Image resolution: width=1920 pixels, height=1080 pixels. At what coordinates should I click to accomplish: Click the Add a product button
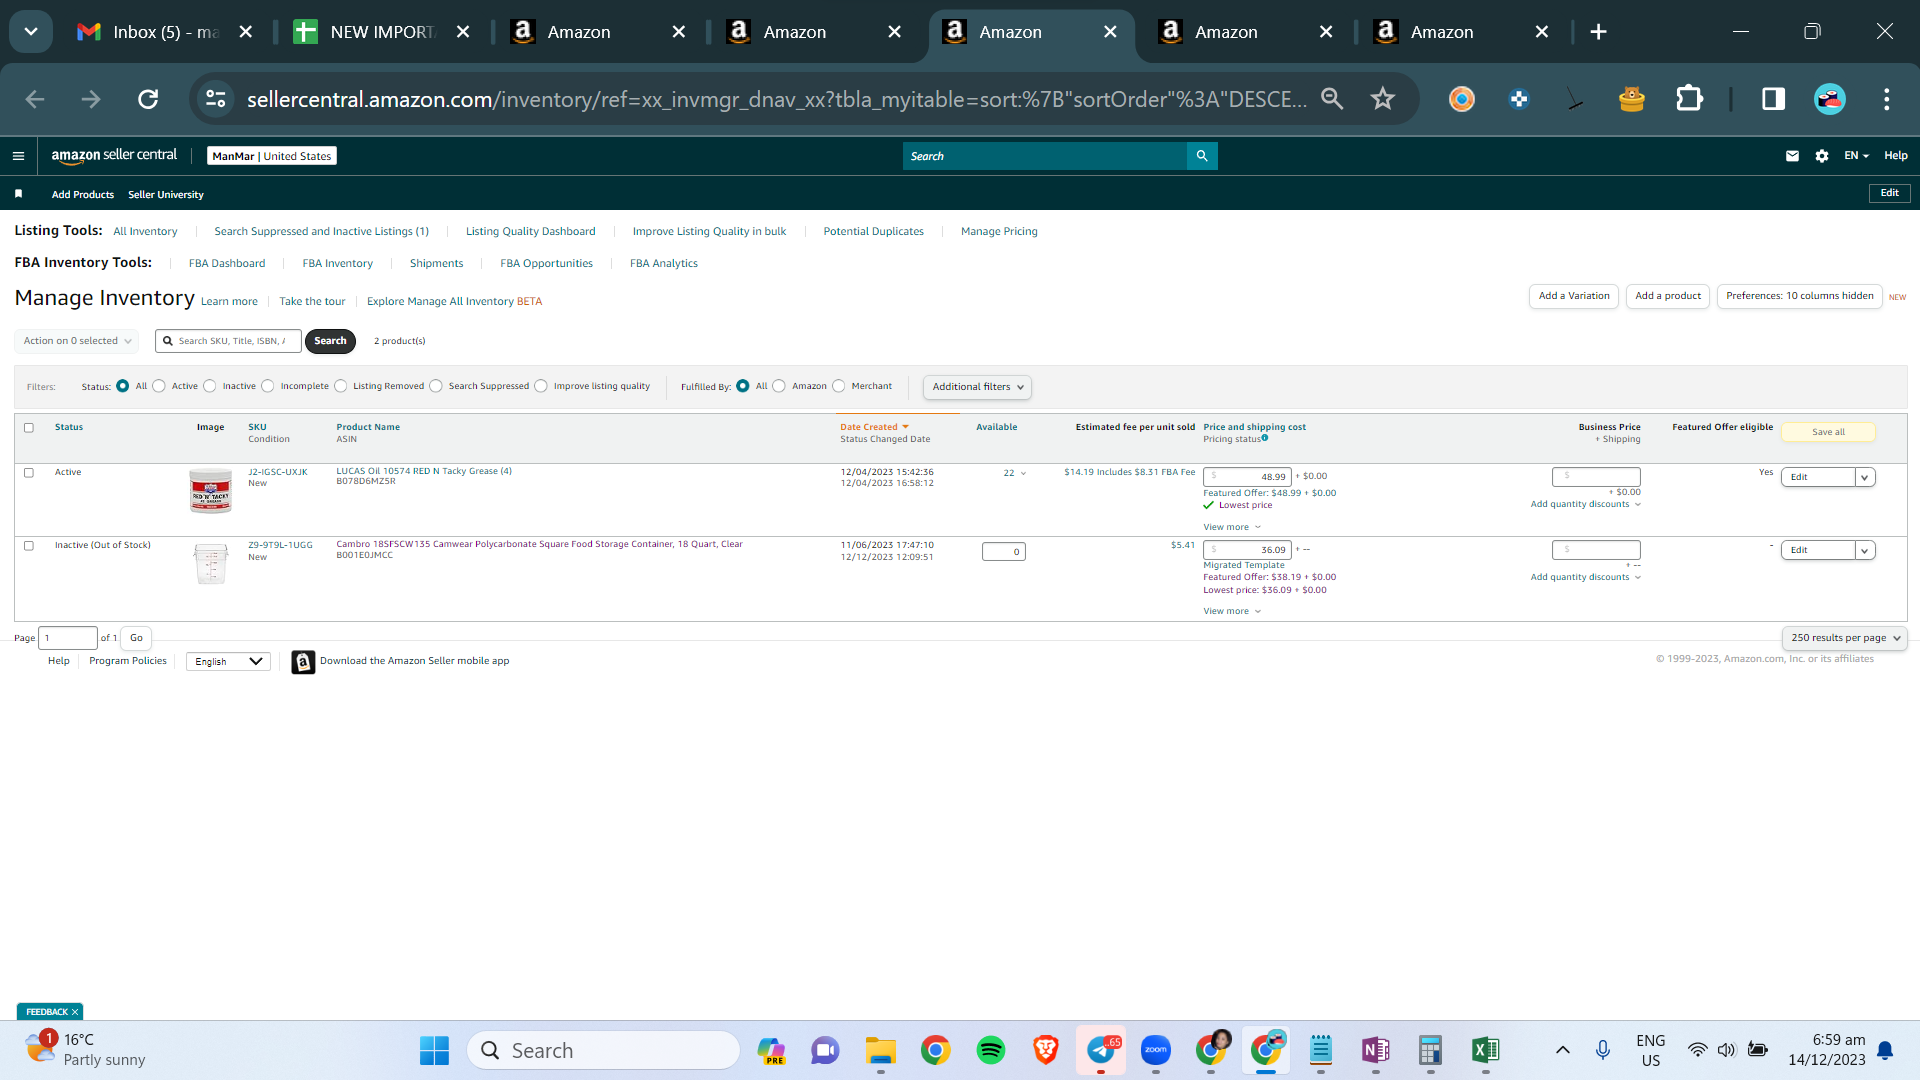[1668, 296]
